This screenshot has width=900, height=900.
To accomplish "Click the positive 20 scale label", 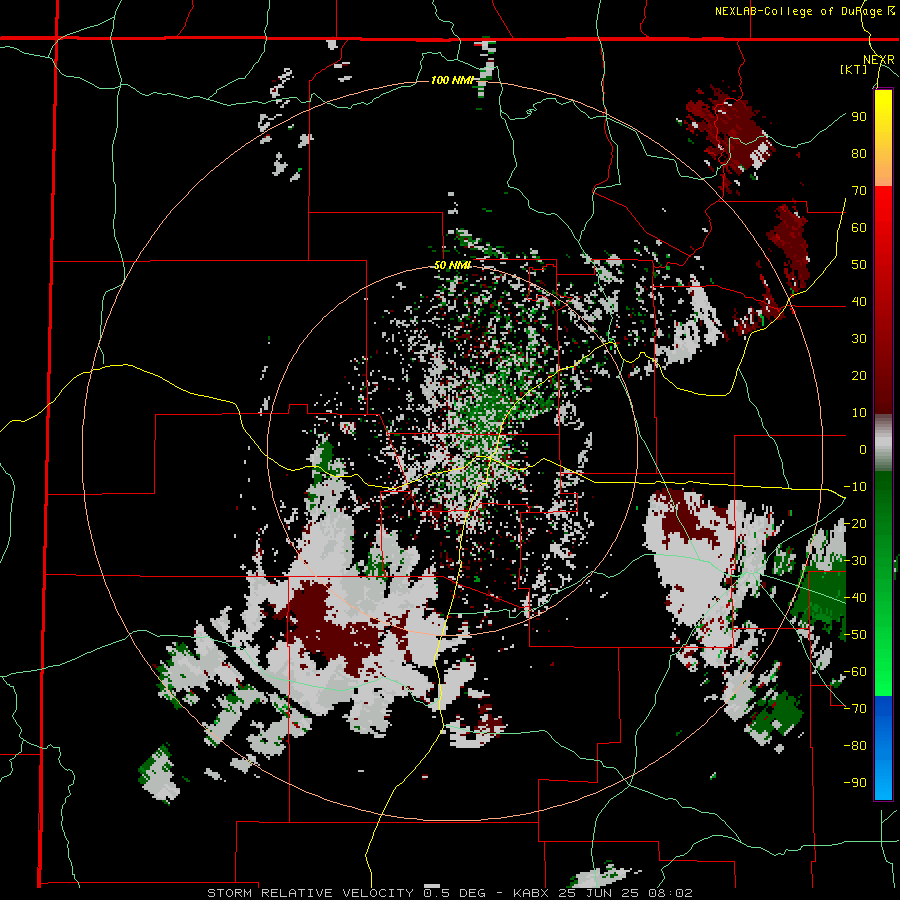I will click(x=859, y=375).
